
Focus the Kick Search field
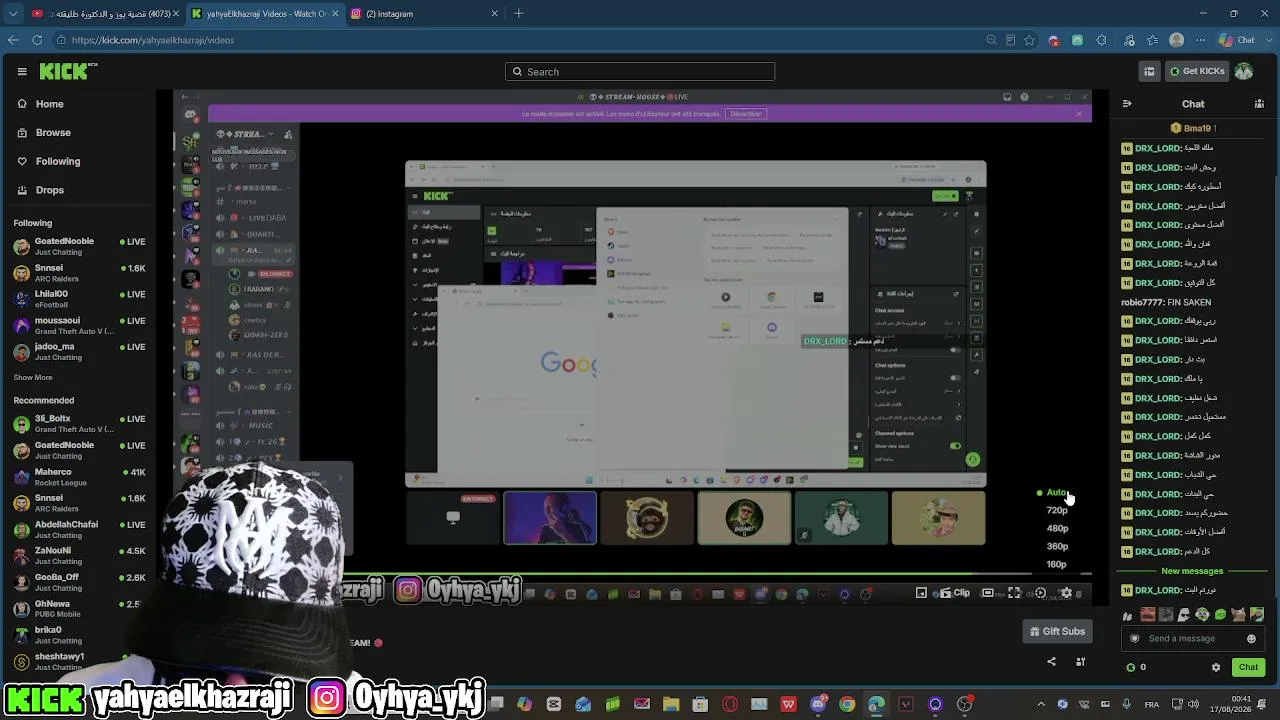640,72
